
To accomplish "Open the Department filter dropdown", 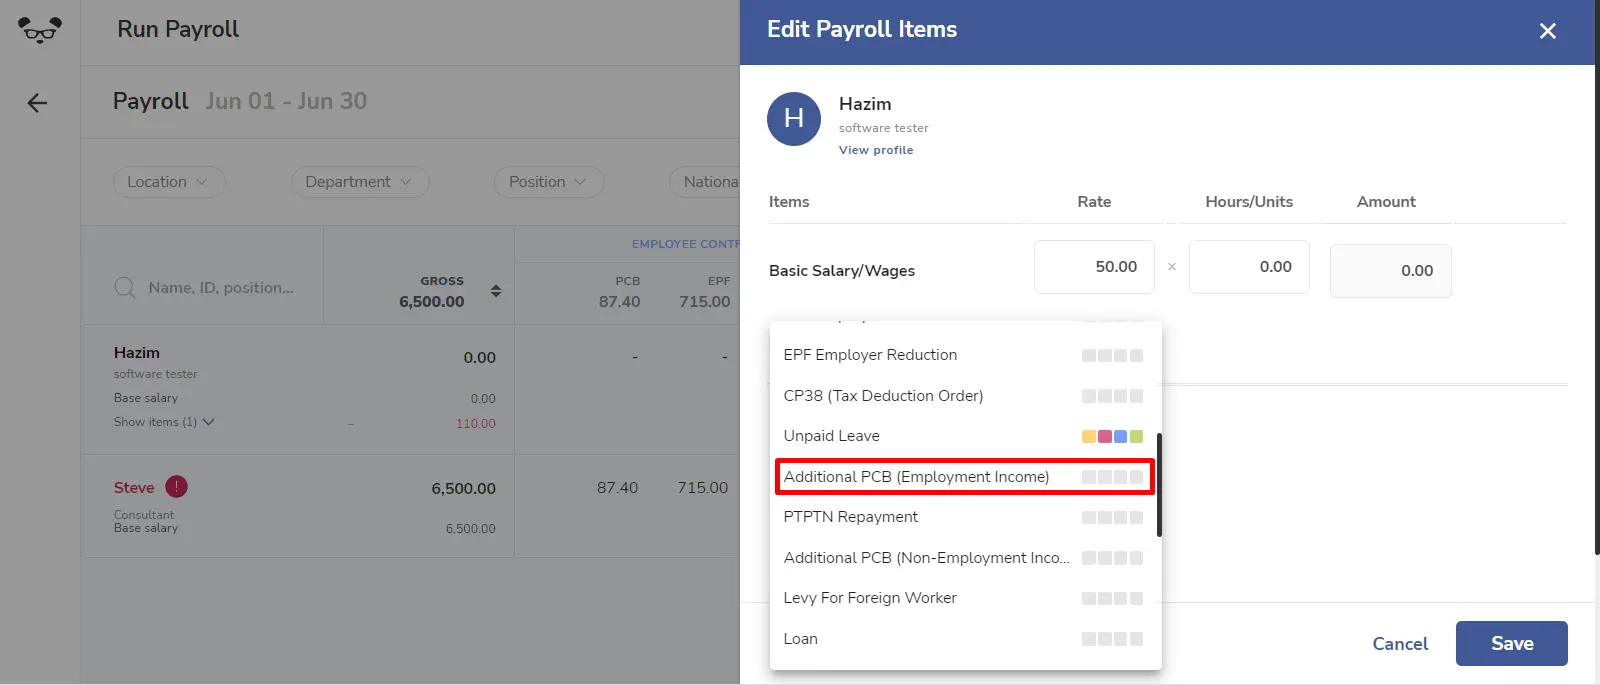I will coord(360,182).
